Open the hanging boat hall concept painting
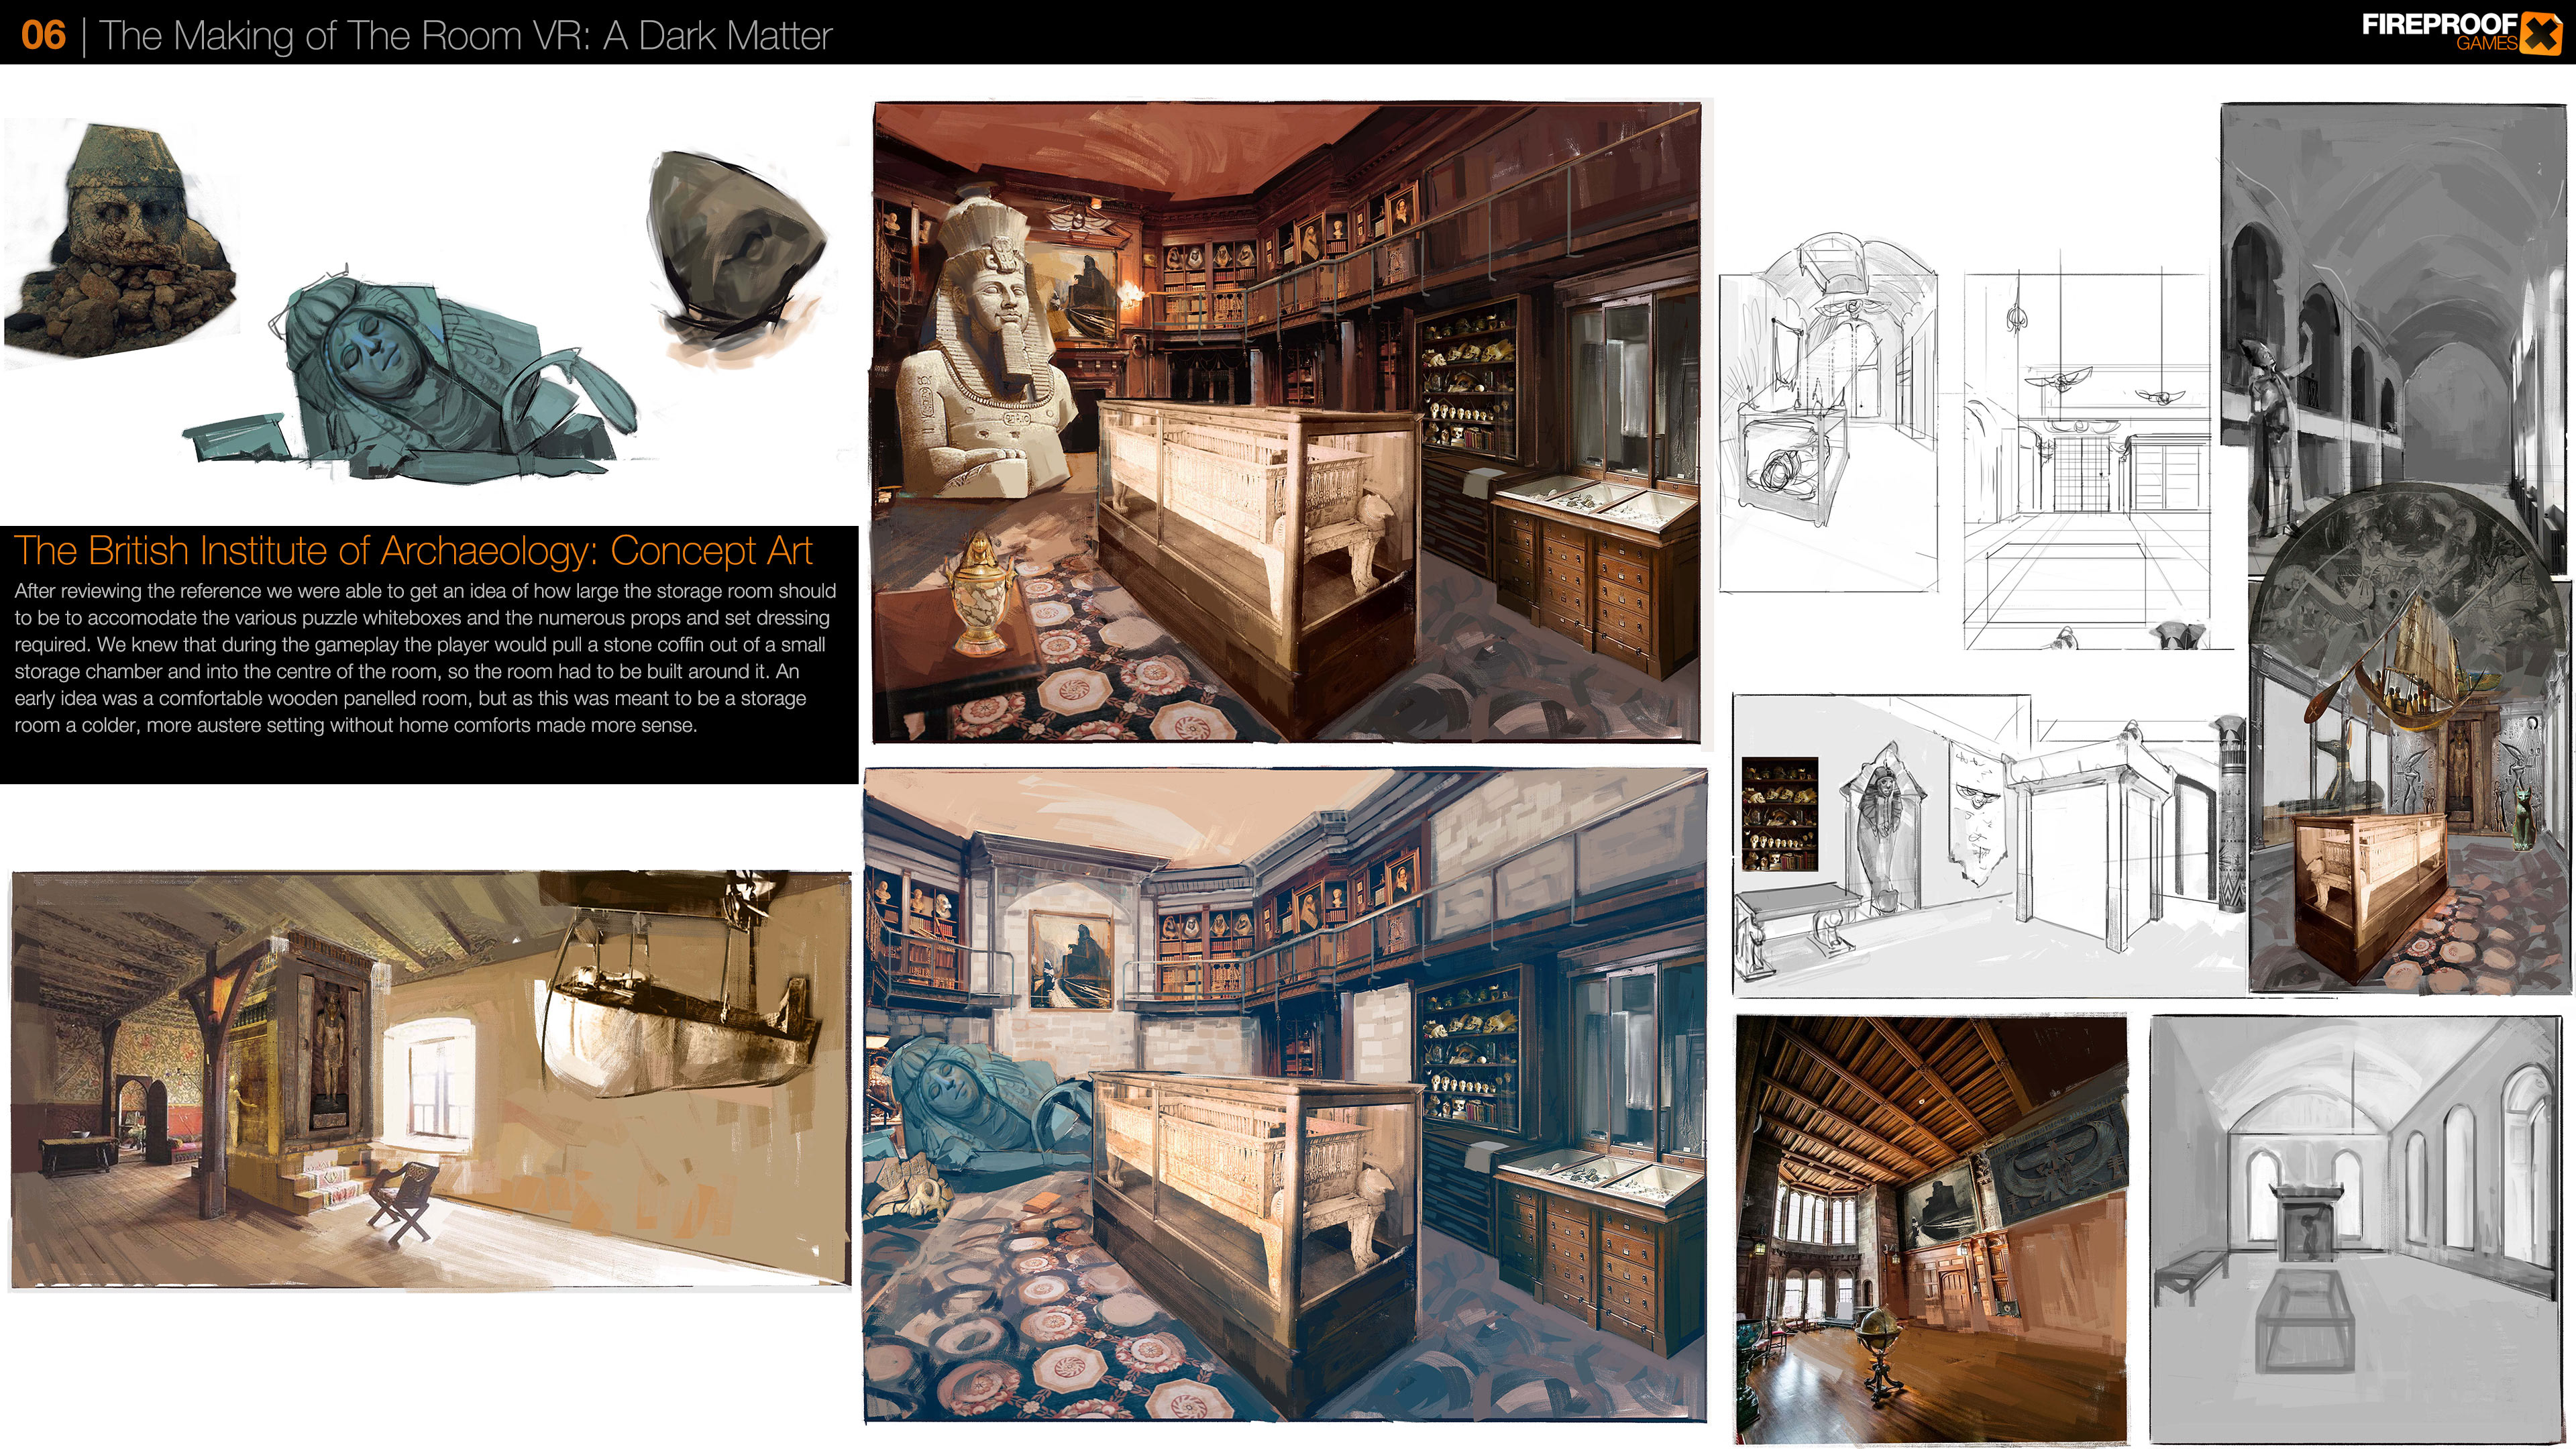 pos(431,1080)
